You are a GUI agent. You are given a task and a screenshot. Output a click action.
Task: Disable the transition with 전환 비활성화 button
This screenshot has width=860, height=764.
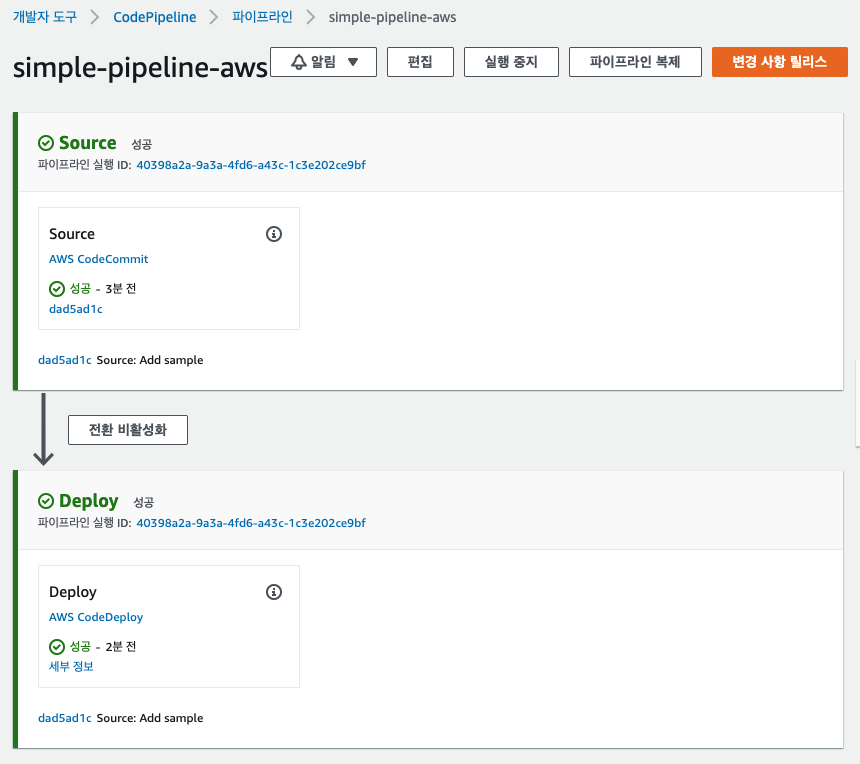tap(128, 429)
